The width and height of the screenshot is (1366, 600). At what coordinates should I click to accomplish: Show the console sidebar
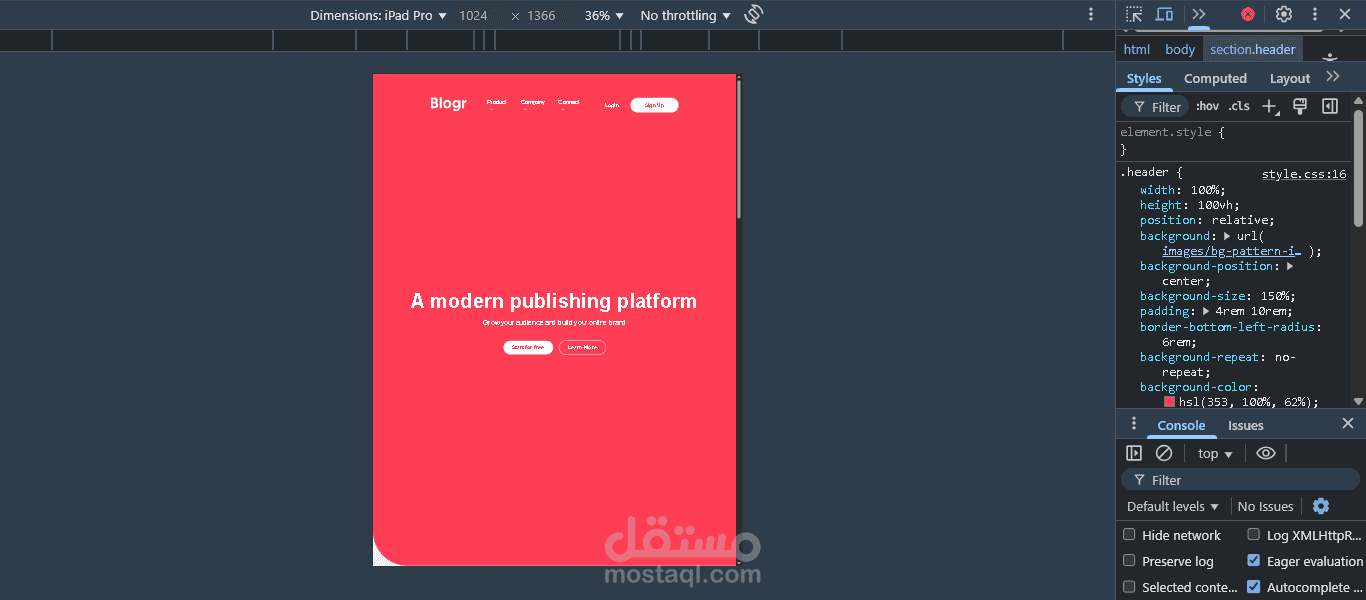click(x=1134, y=453)
